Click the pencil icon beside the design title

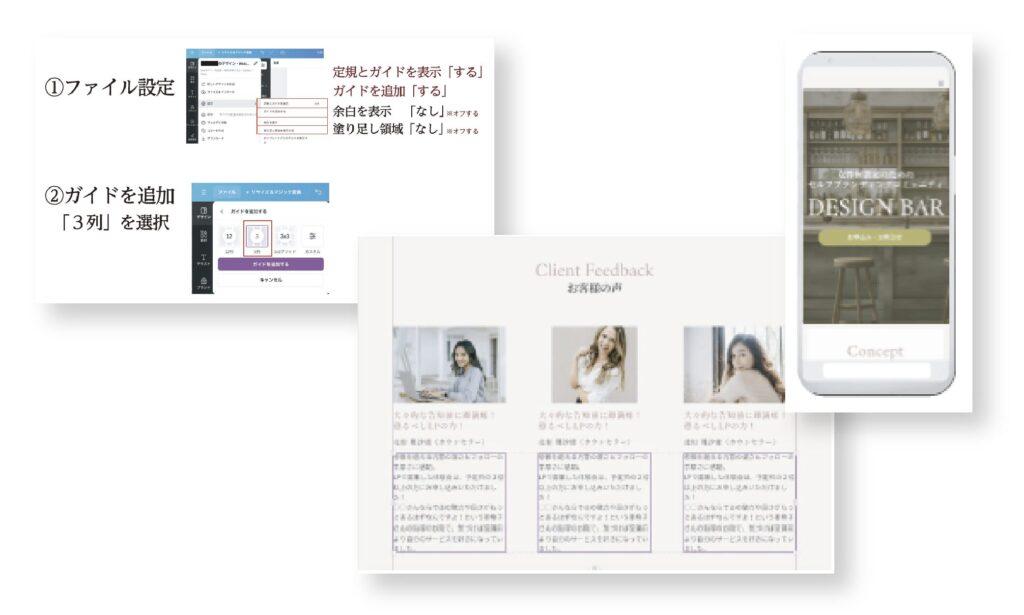tap(257, 64)
